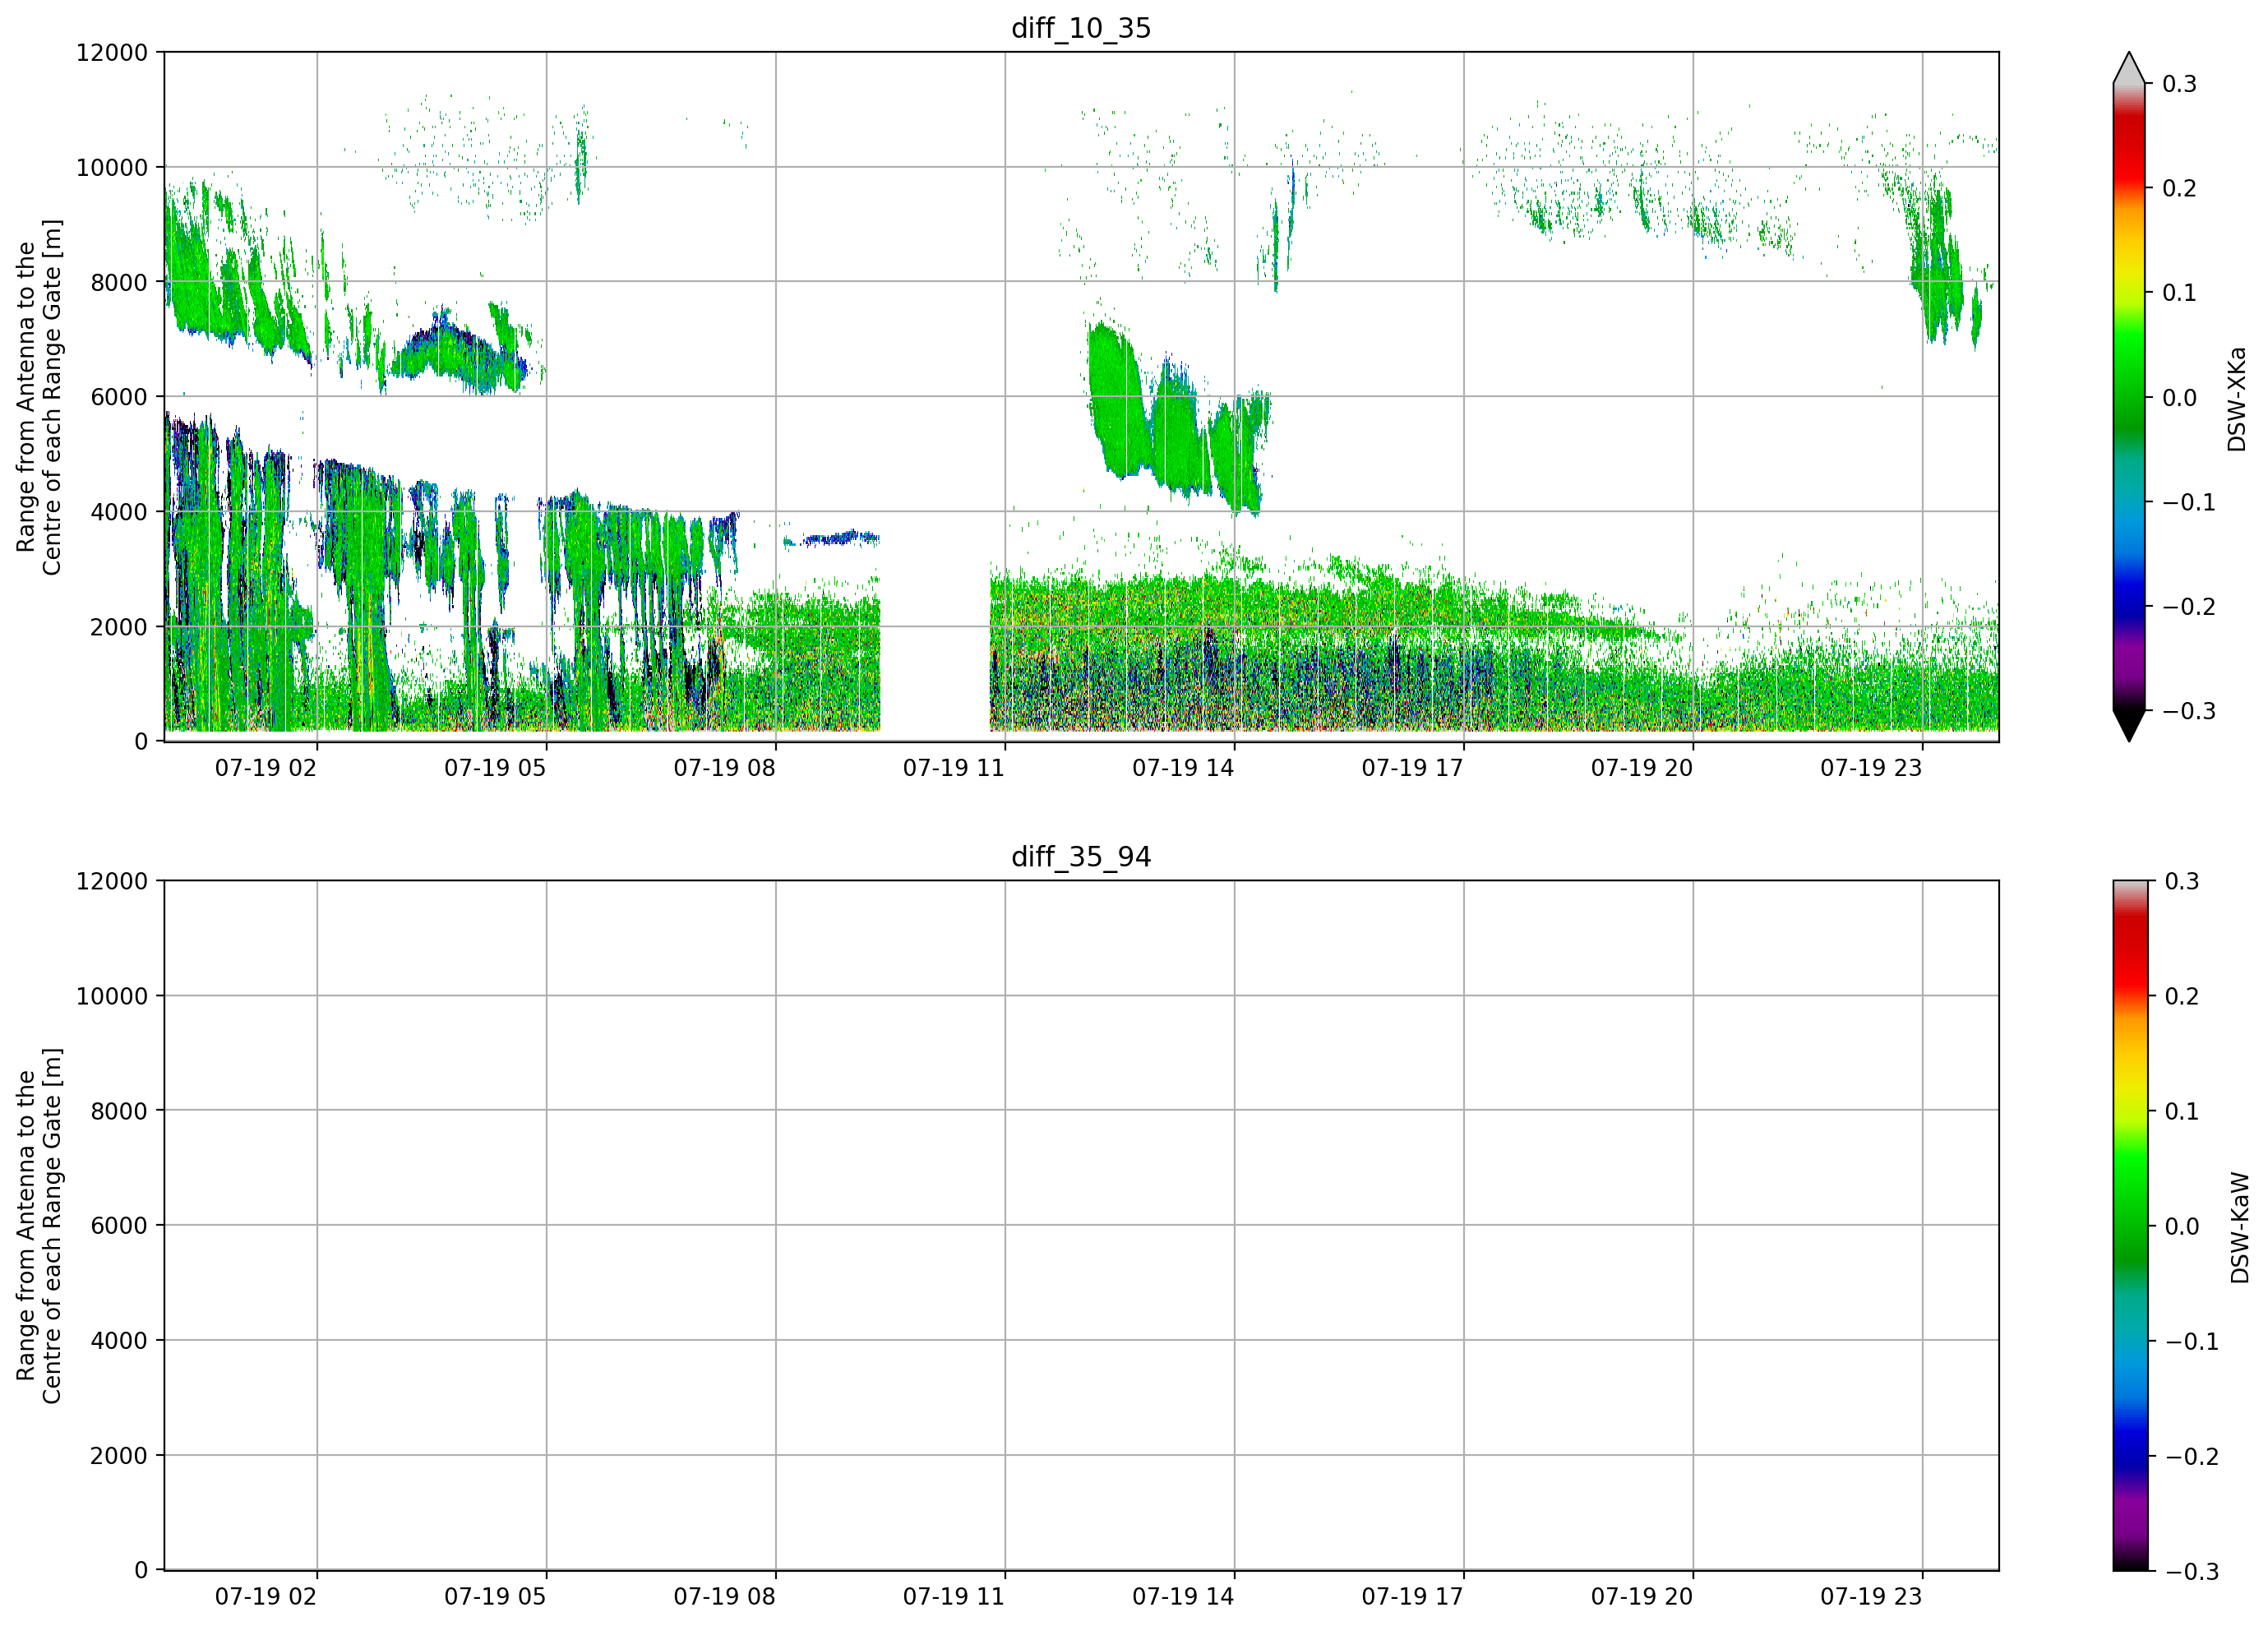Click the 6000 y-tick on diff_10_35 plot

click(x=119, y=397)
